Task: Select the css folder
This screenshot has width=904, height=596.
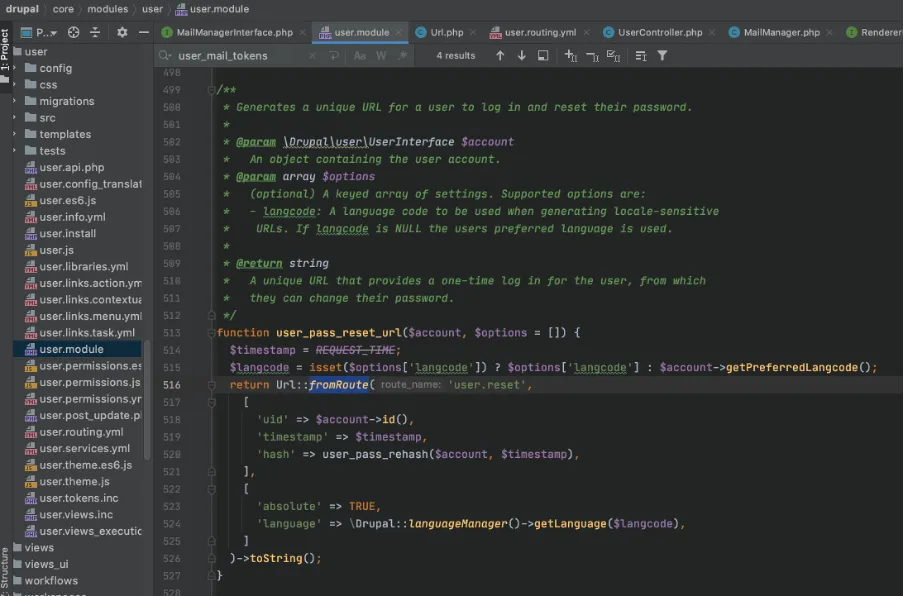Action: [x=48, y=85]
